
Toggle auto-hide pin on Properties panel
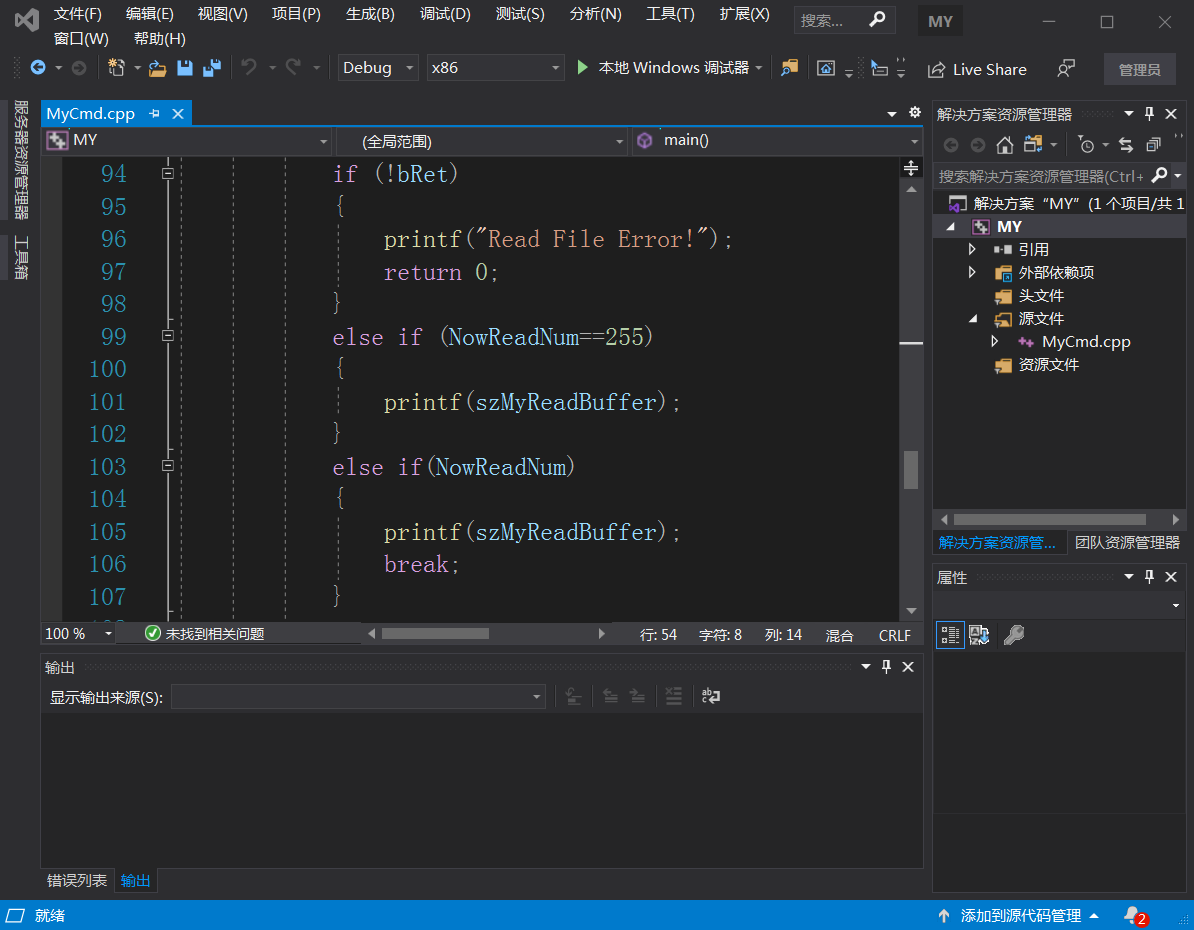click(x=1149, y=577)
